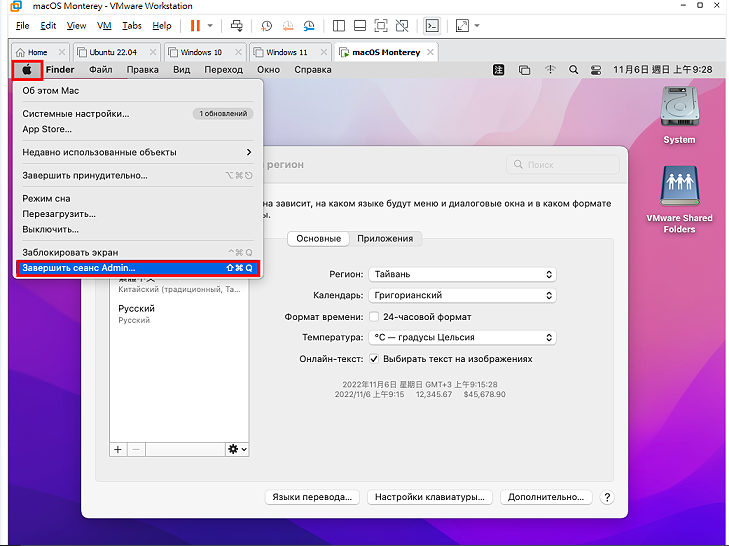Select Об этом Mac menu item
The width and height of the screenshot is (729, 546).
tap(138, 91)
